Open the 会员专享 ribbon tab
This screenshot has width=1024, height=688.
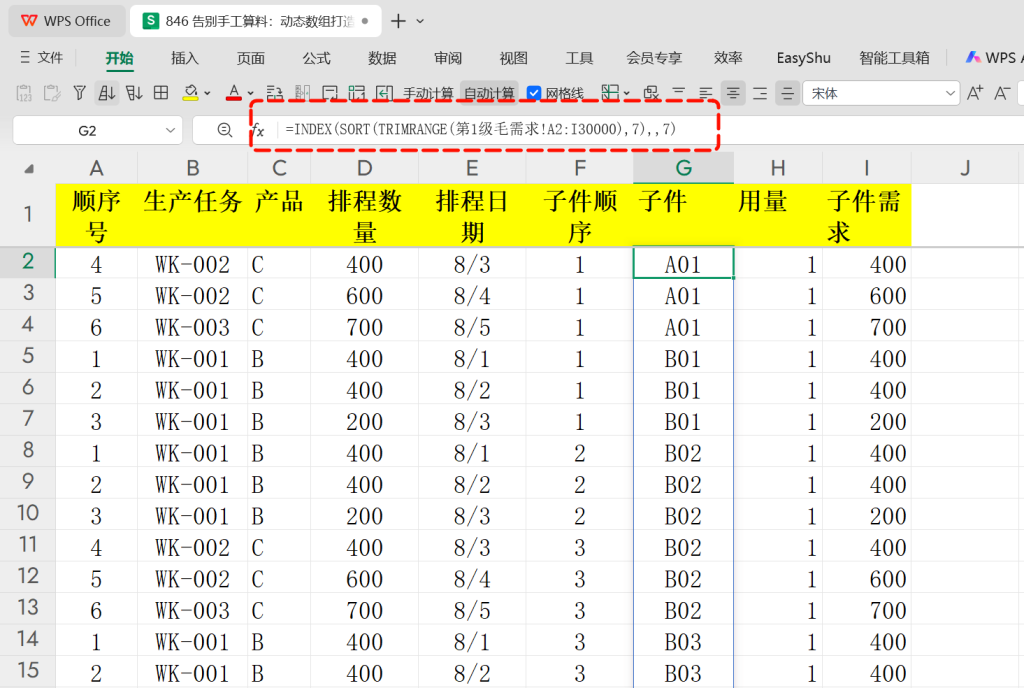coord(654,58)
